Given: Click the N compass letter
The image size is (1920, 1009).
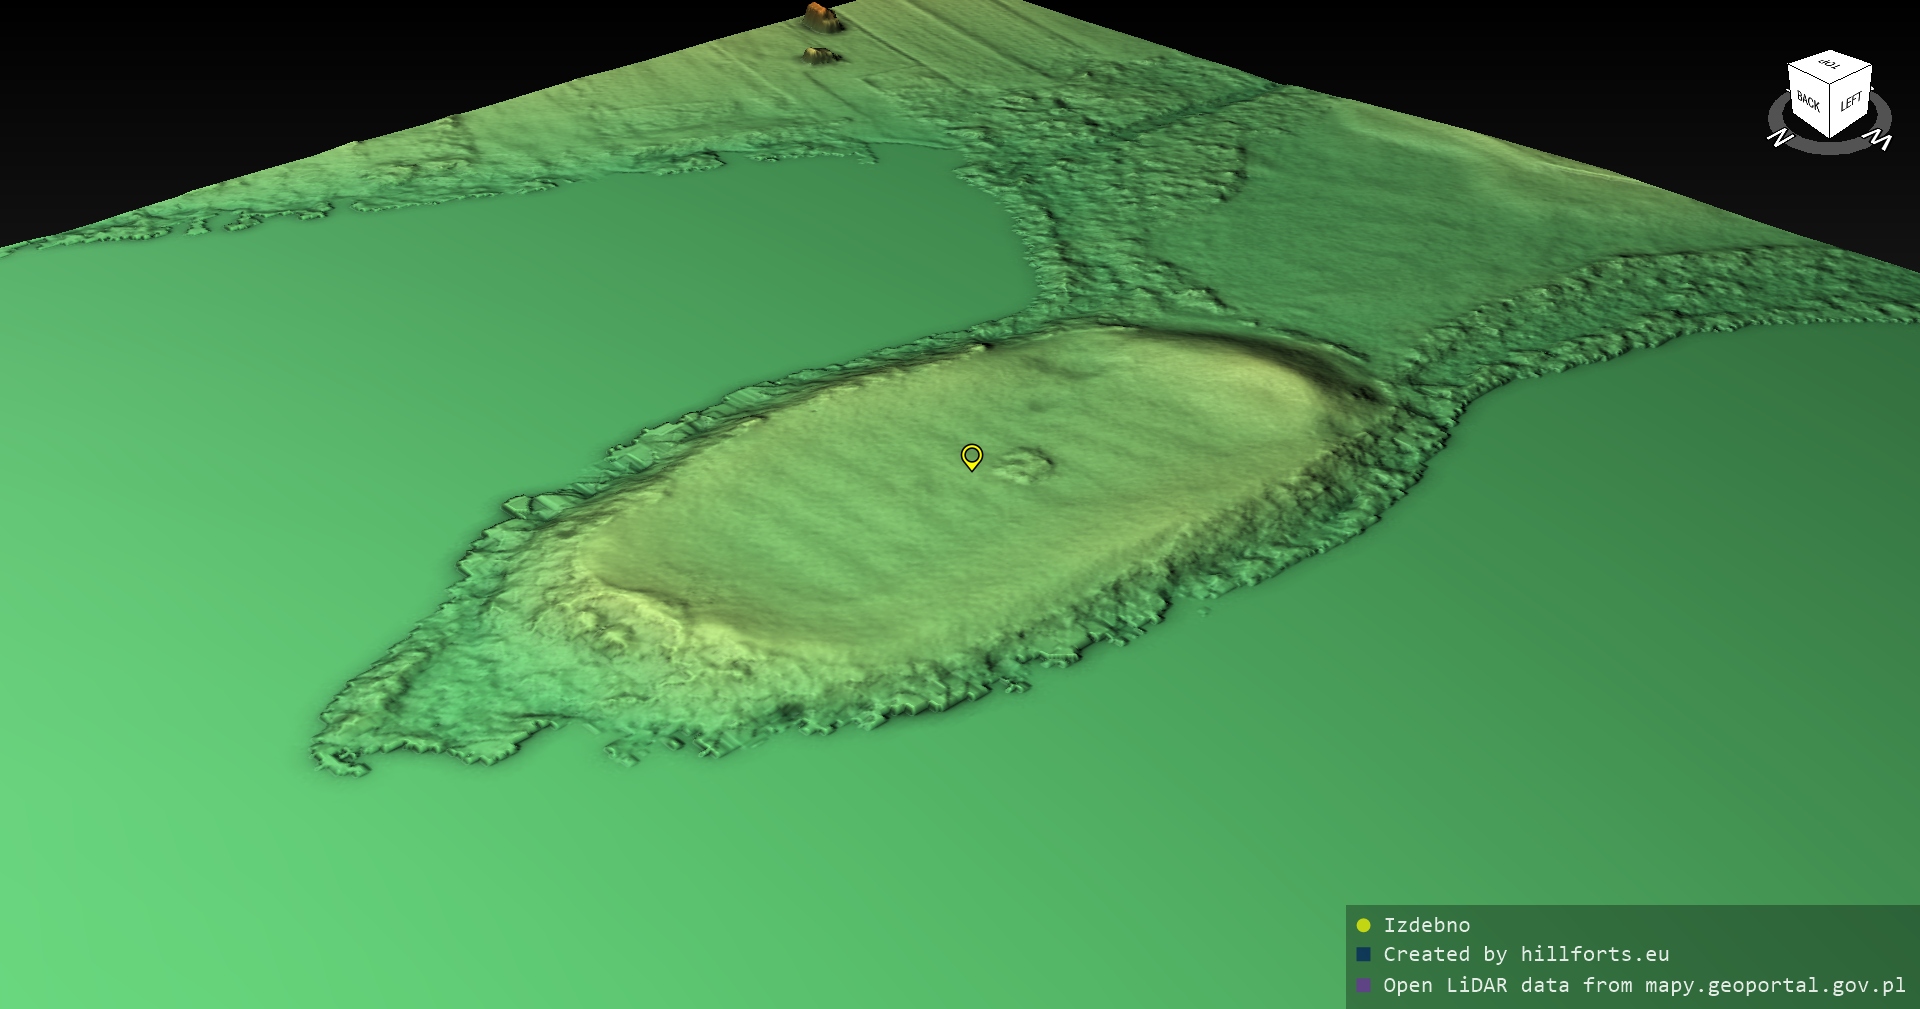Looking at the screenshot, I should [x=1779, y=138].
